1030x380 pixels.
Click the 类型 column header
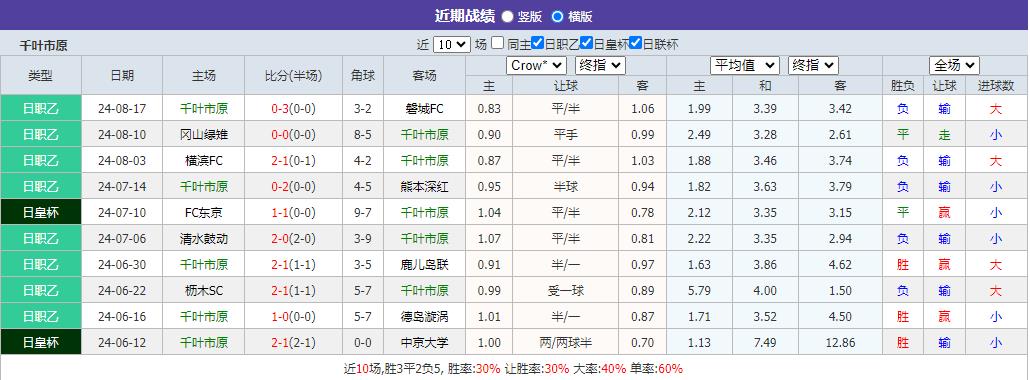pyautogui.click(x=41, y=76)
